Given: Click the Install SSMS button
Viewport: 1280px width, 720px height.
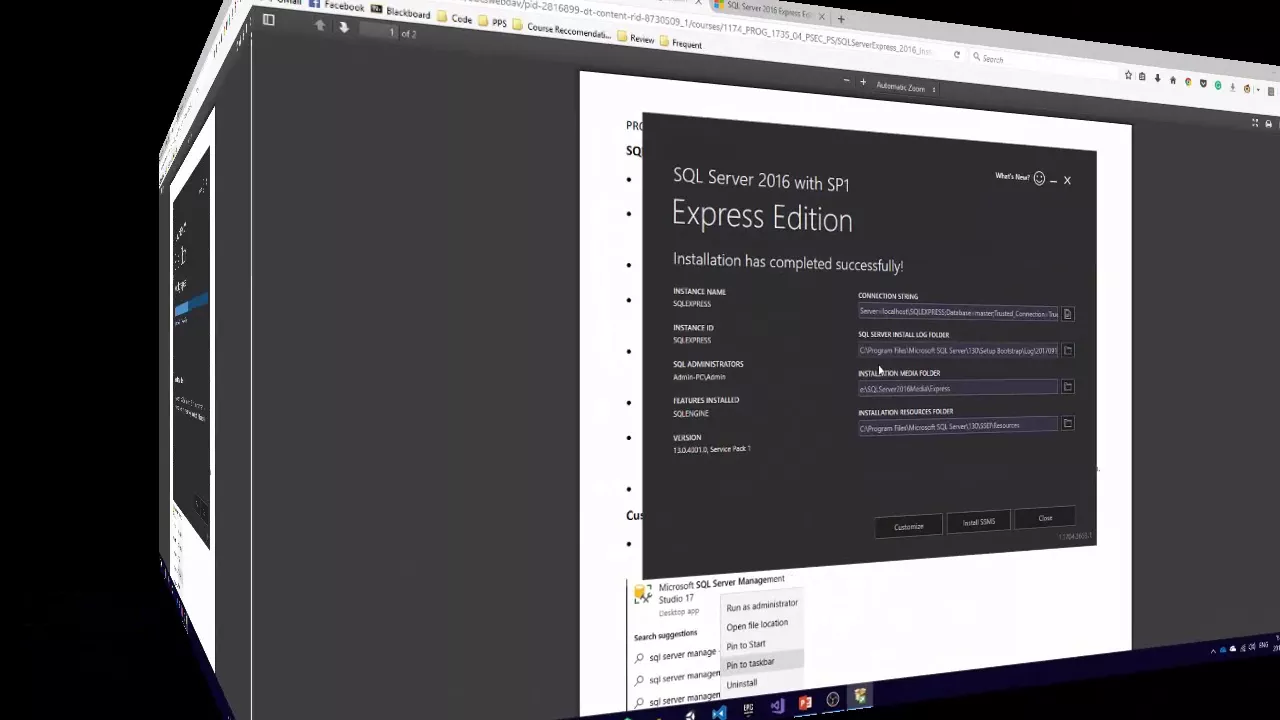Looking at the screenshot, I should click(x=978, y=522).
